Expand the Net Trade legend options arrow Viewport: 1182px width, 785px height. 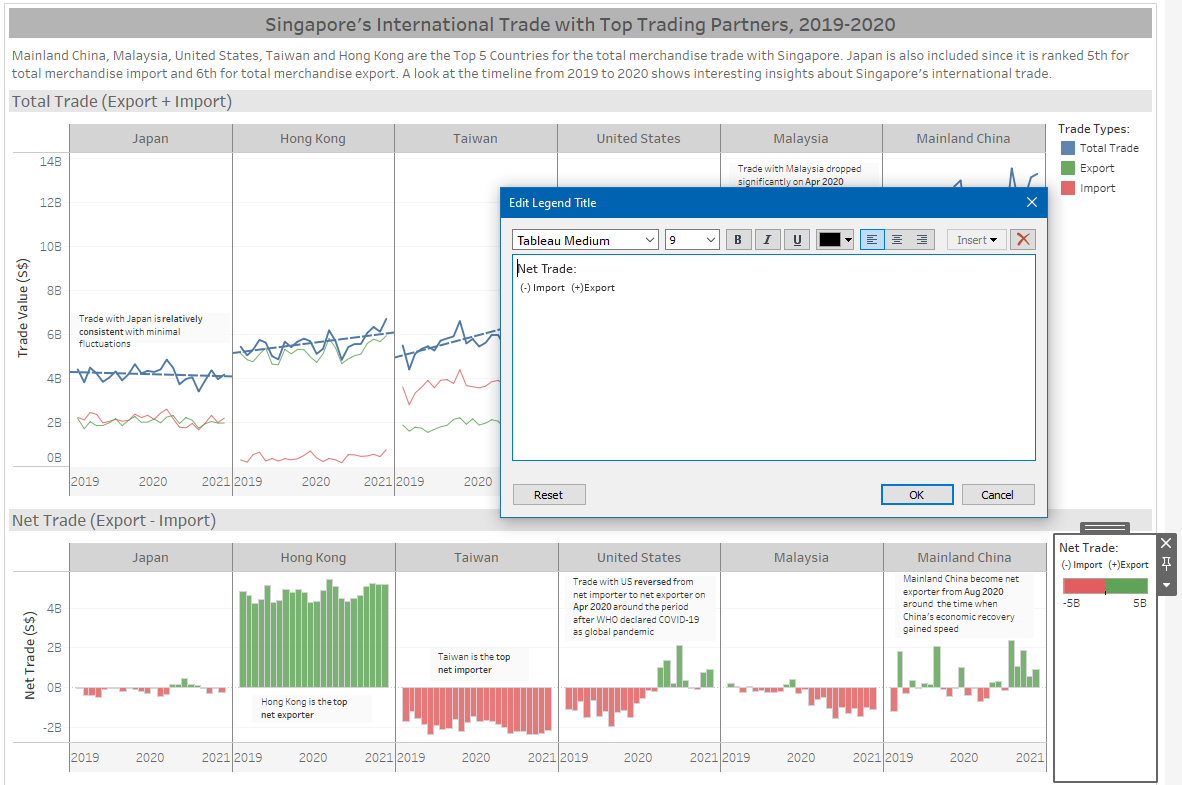1165,585
